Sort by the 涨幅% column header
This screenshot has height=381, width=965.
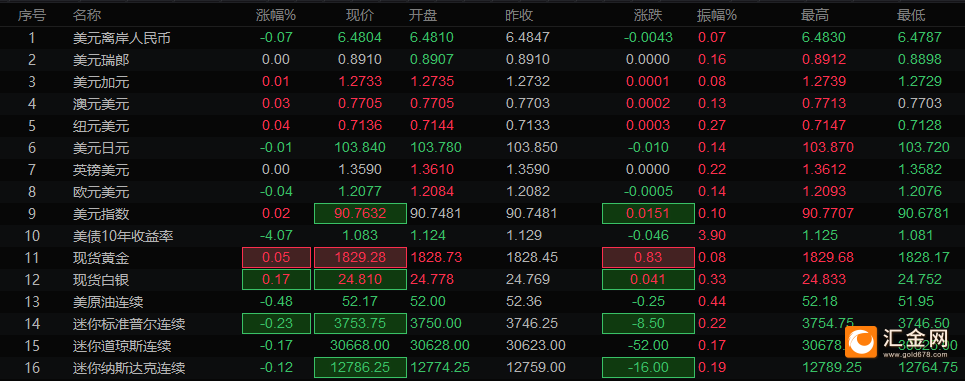coord(276,15)
